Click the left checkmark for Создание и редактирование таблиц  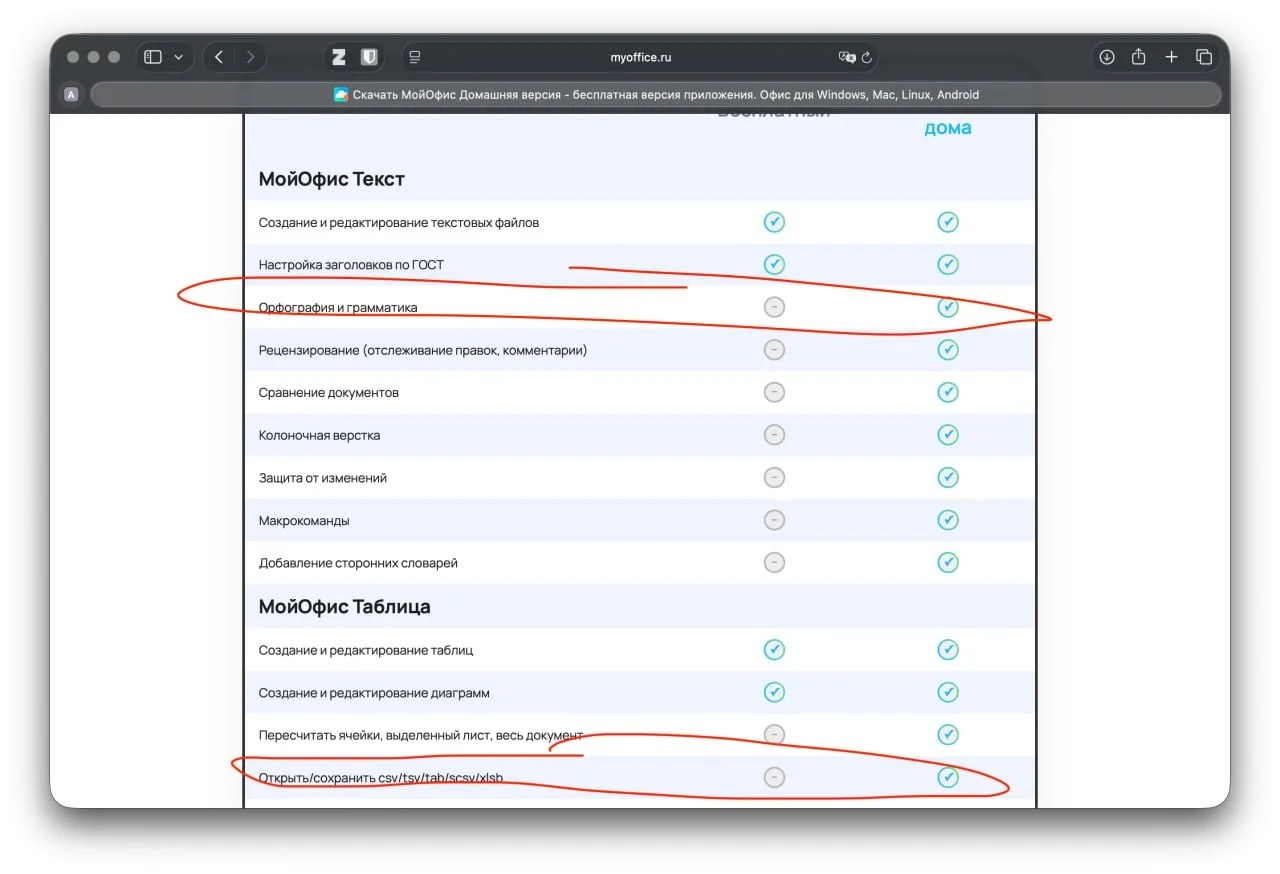point(774,650)
